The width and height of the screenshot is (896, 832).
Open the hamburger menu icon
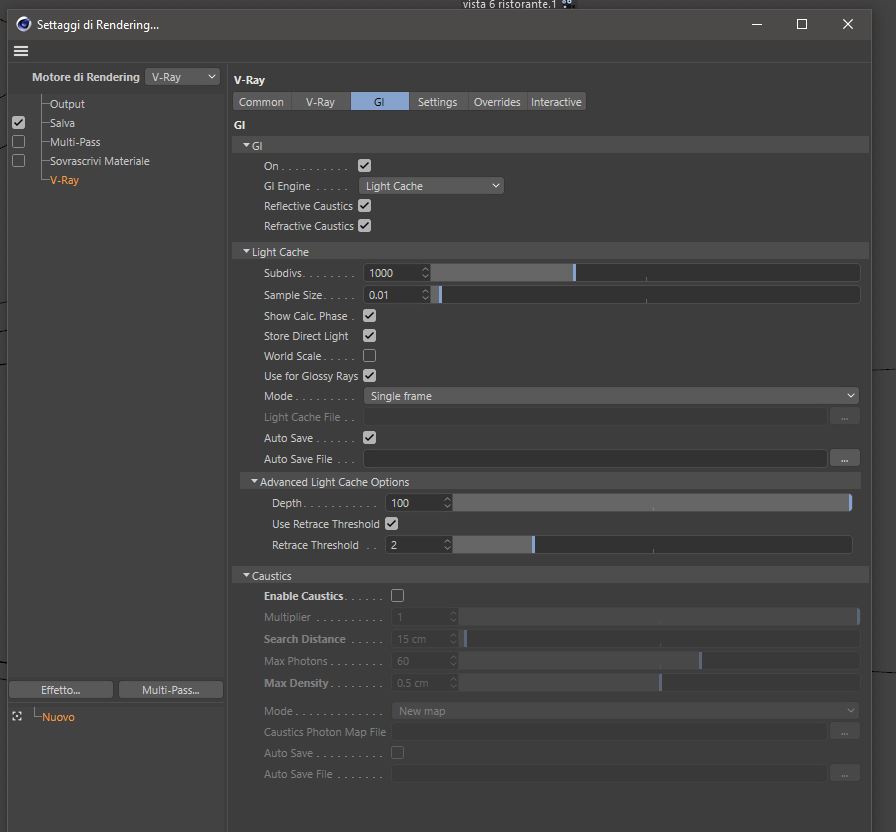21,51
